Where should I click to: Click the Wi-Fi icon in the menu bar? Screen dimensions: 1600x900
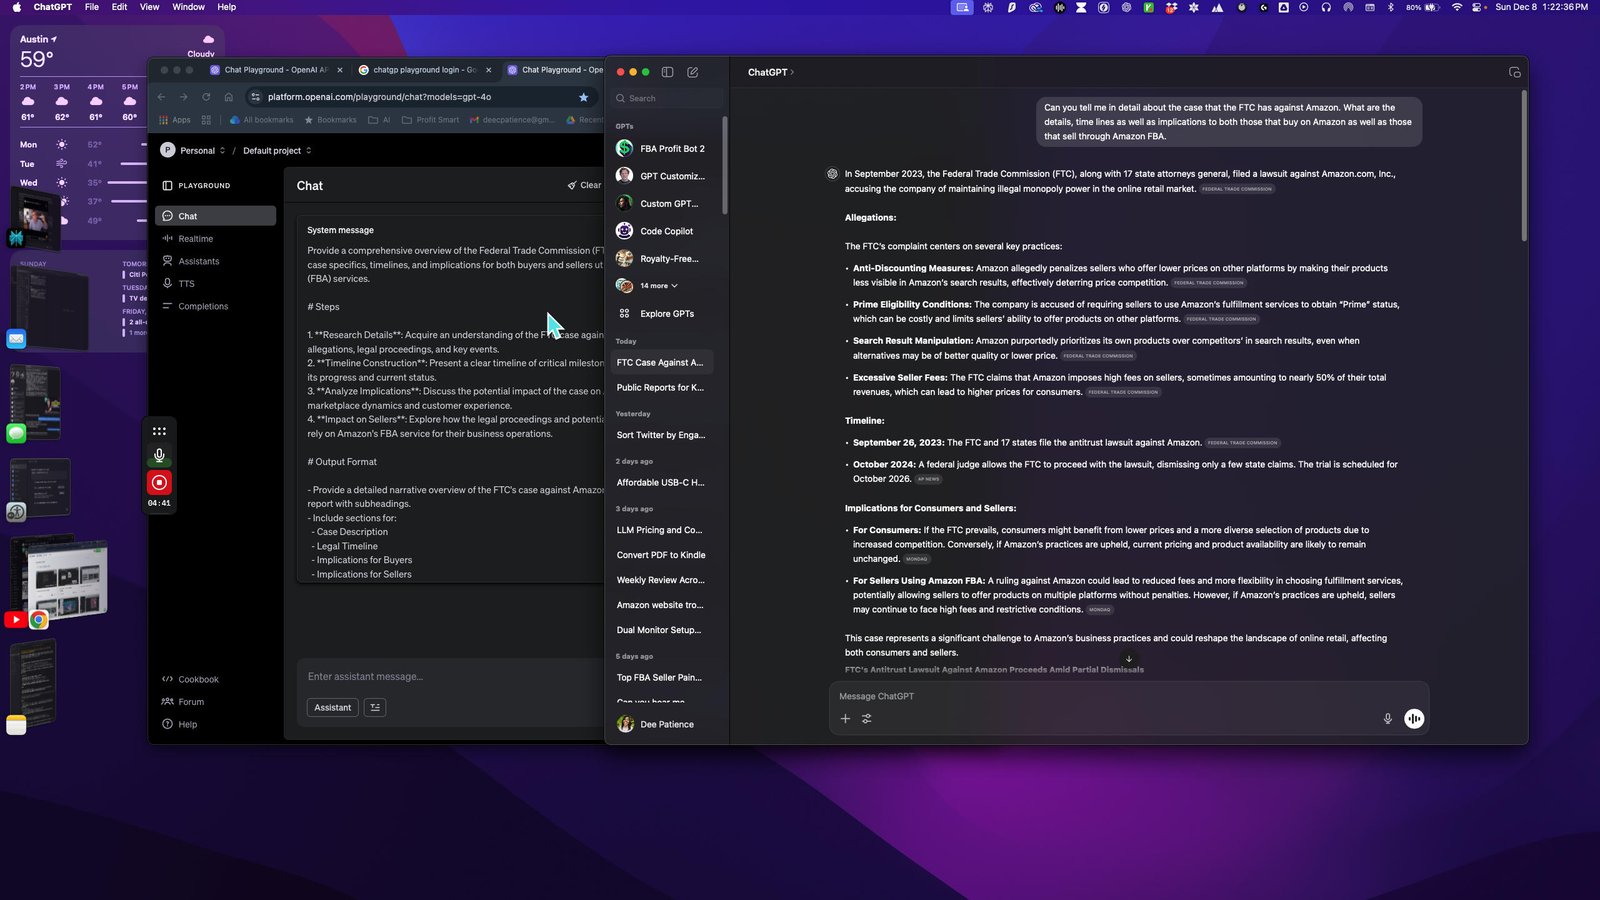click(x=1457, y=7)
